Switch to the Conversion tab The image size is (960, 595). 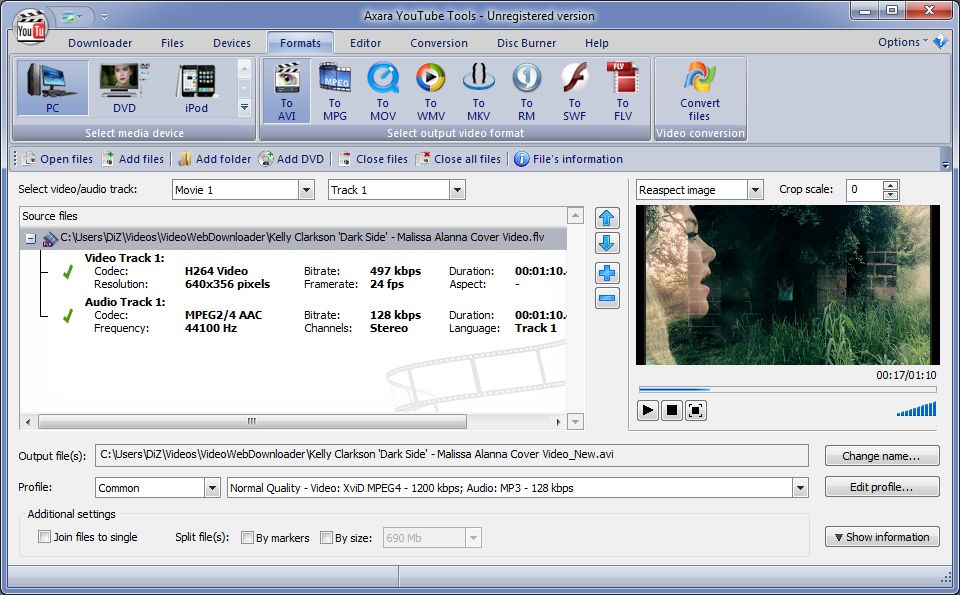(439, 43)
